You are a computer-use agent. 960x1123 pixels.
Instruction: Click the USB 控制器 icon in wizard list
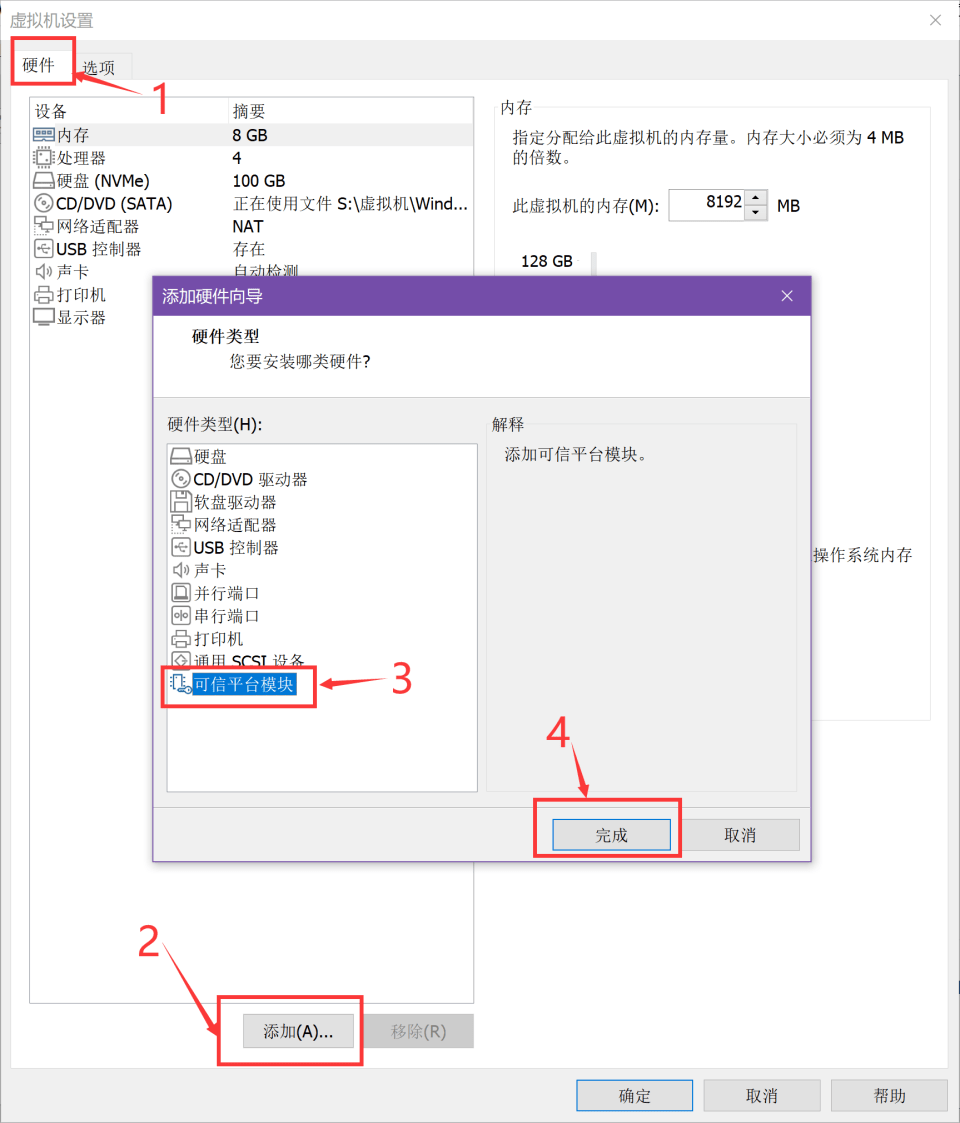pyautogui.click(x=181, y=547)
